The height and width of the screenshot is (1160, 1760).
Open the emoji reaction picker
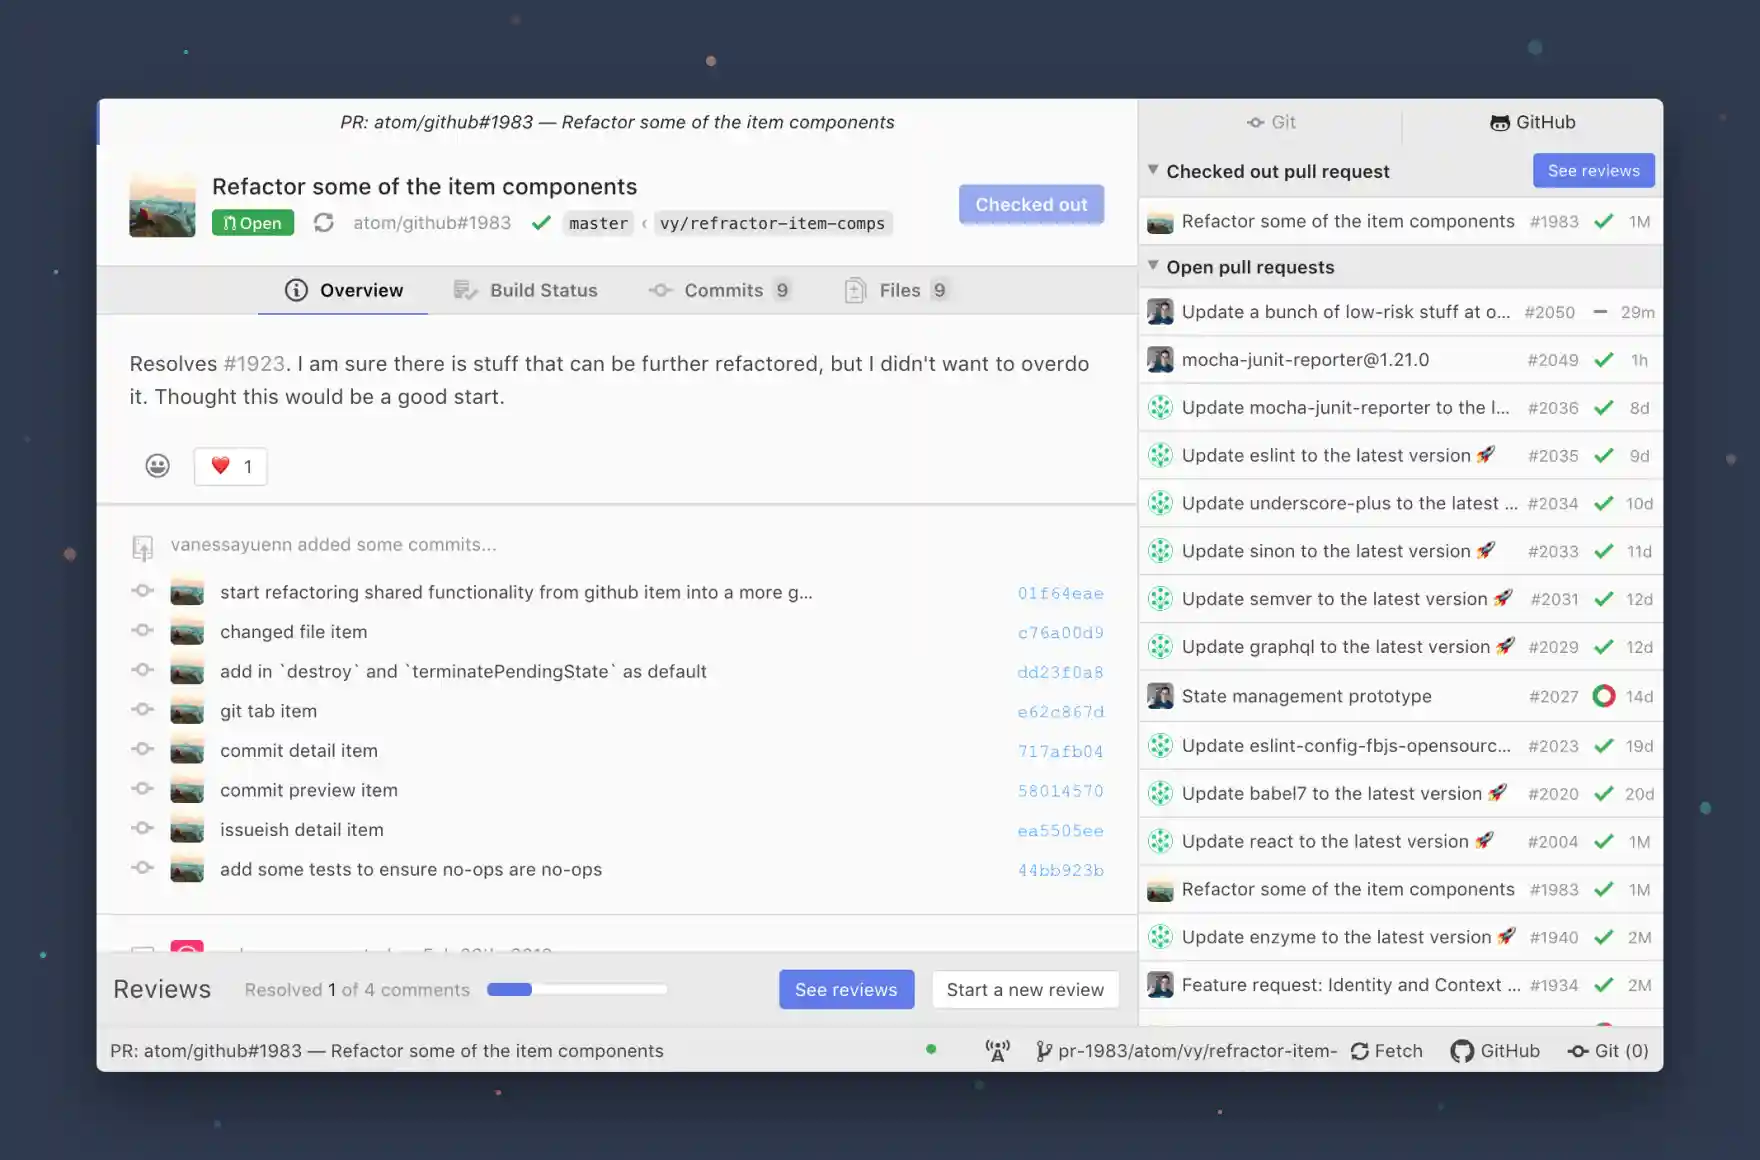pyautogui.click(x=158, y=466)
